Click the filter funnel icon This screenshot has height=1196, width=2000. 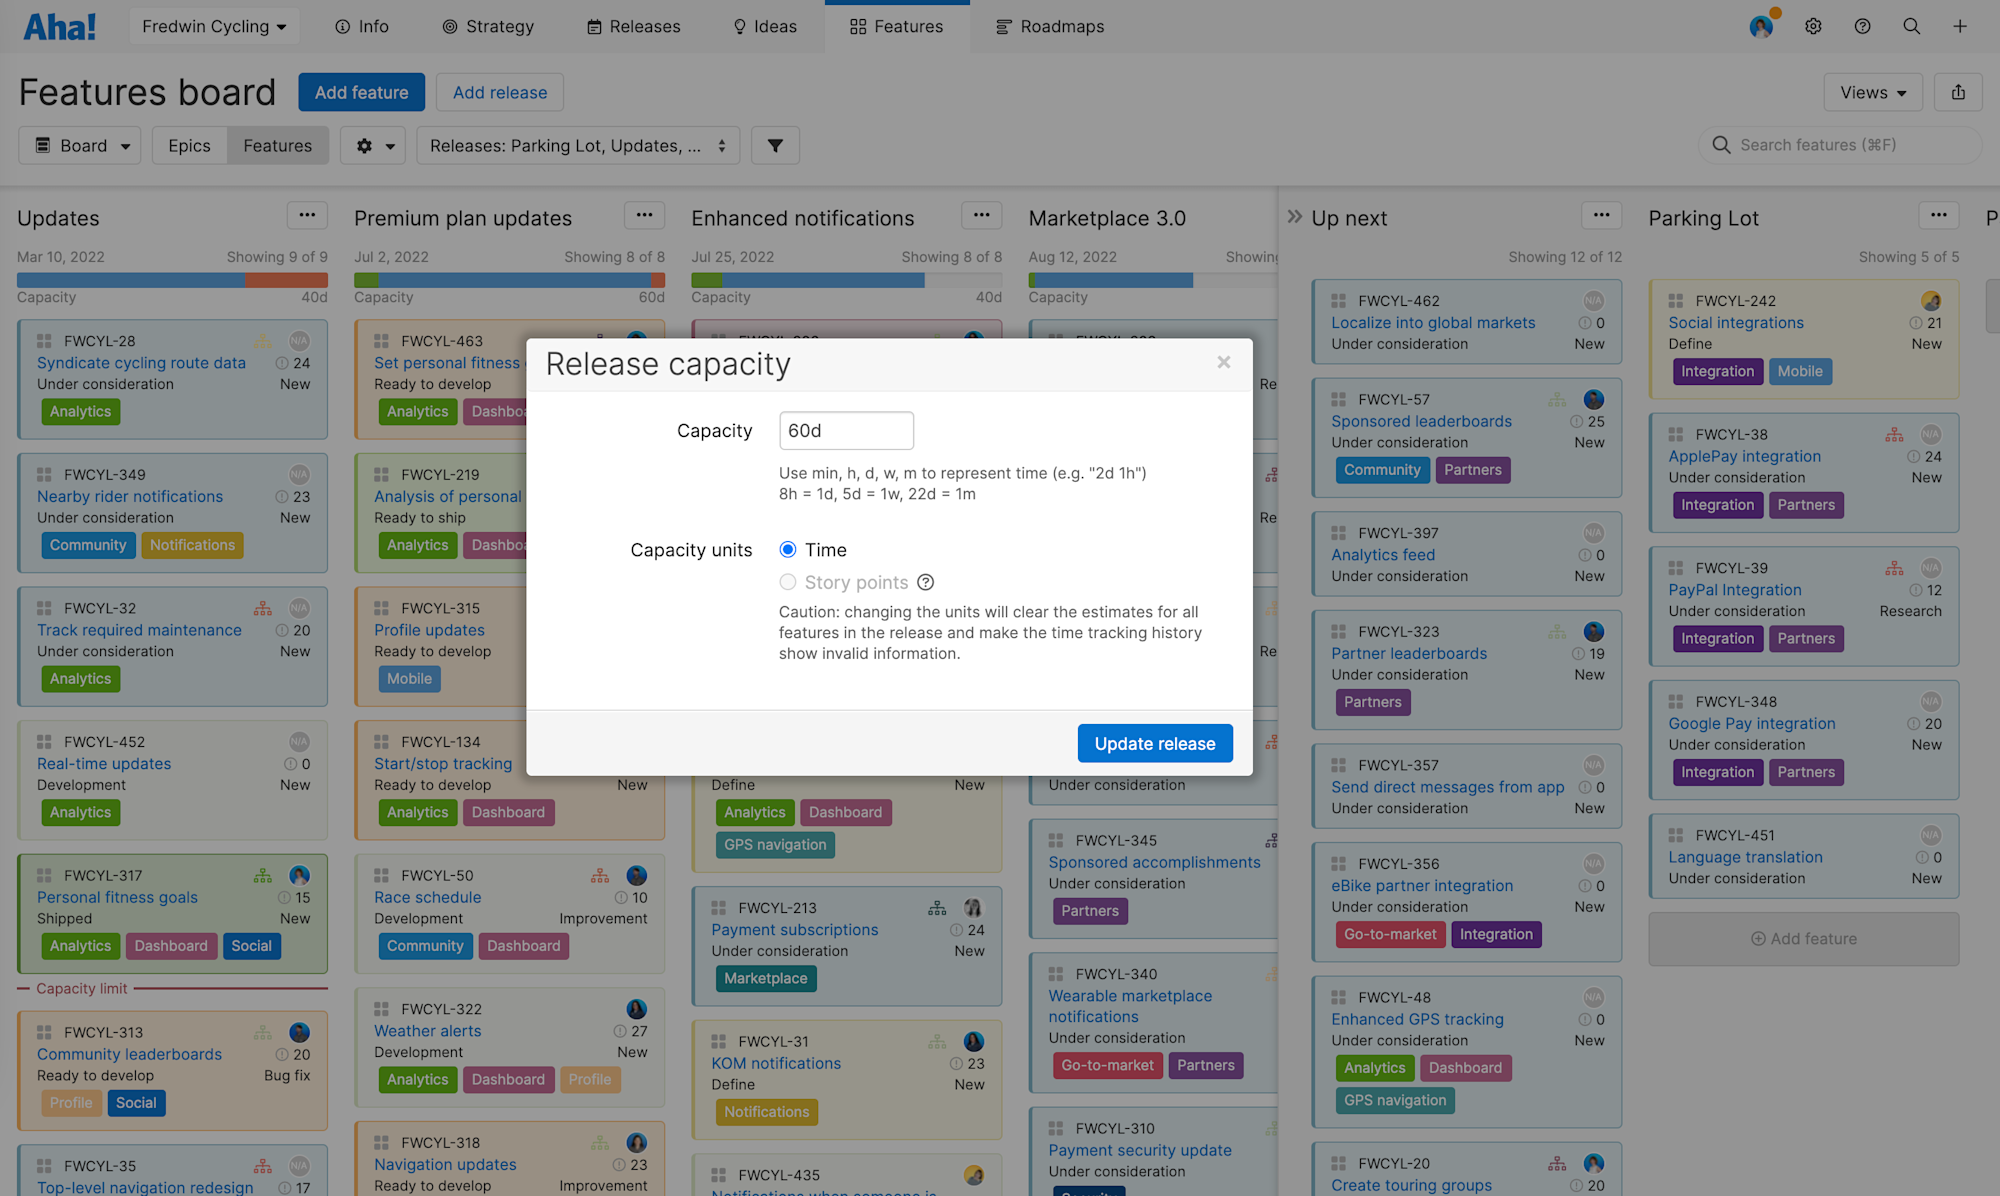pyautogui.click(x=775, y=146)
